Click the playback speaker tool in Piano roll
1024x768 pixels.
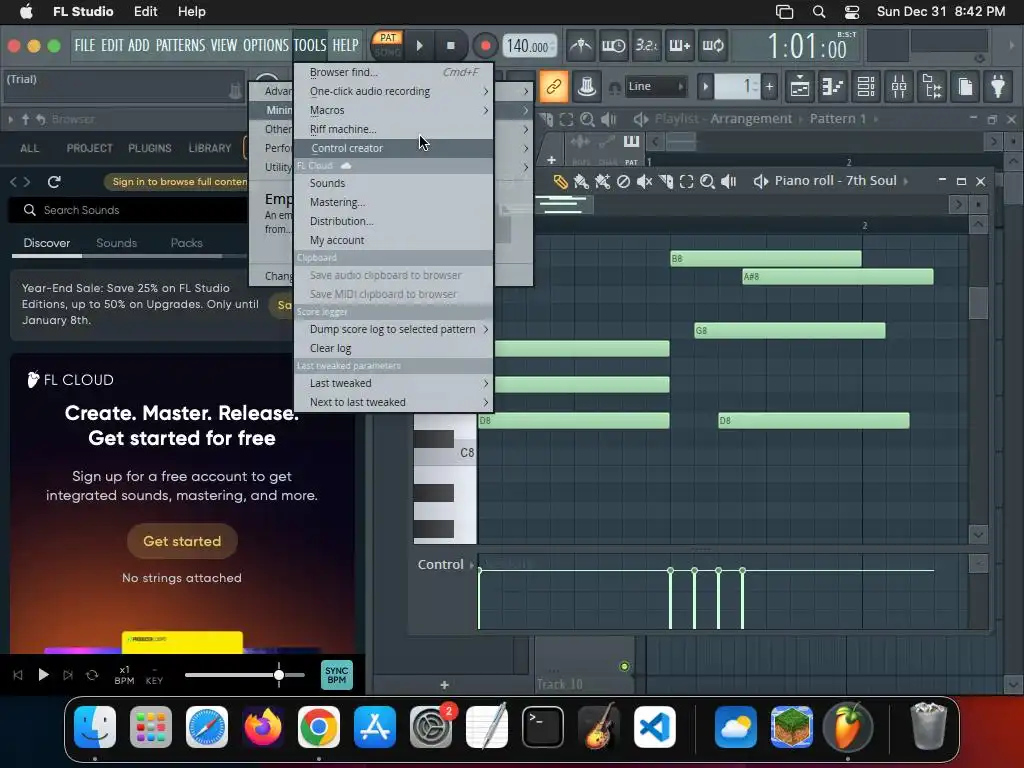click(x=728, y=182)
